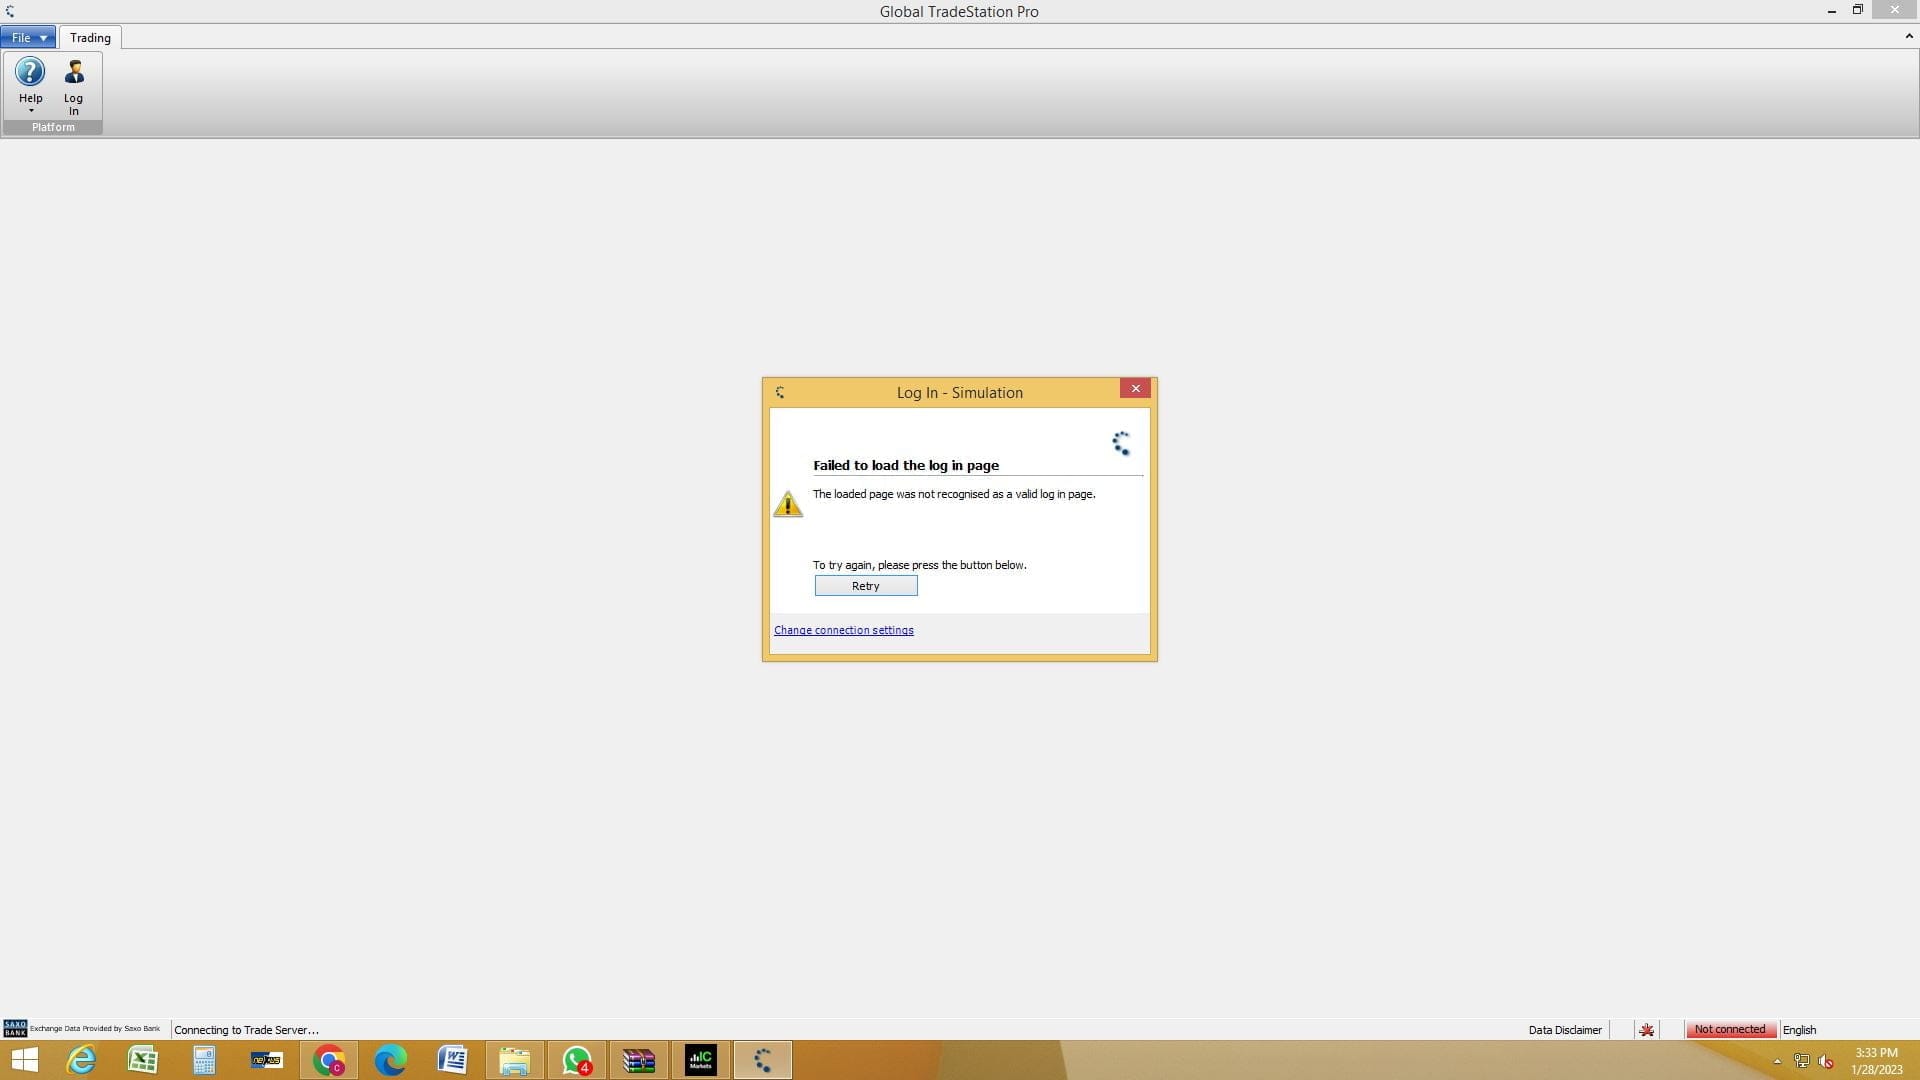The height and width of the screenshot is (1080, 1920).
Task: Open WinRAR from the taskbar
Action: (x=638, y=1060)
